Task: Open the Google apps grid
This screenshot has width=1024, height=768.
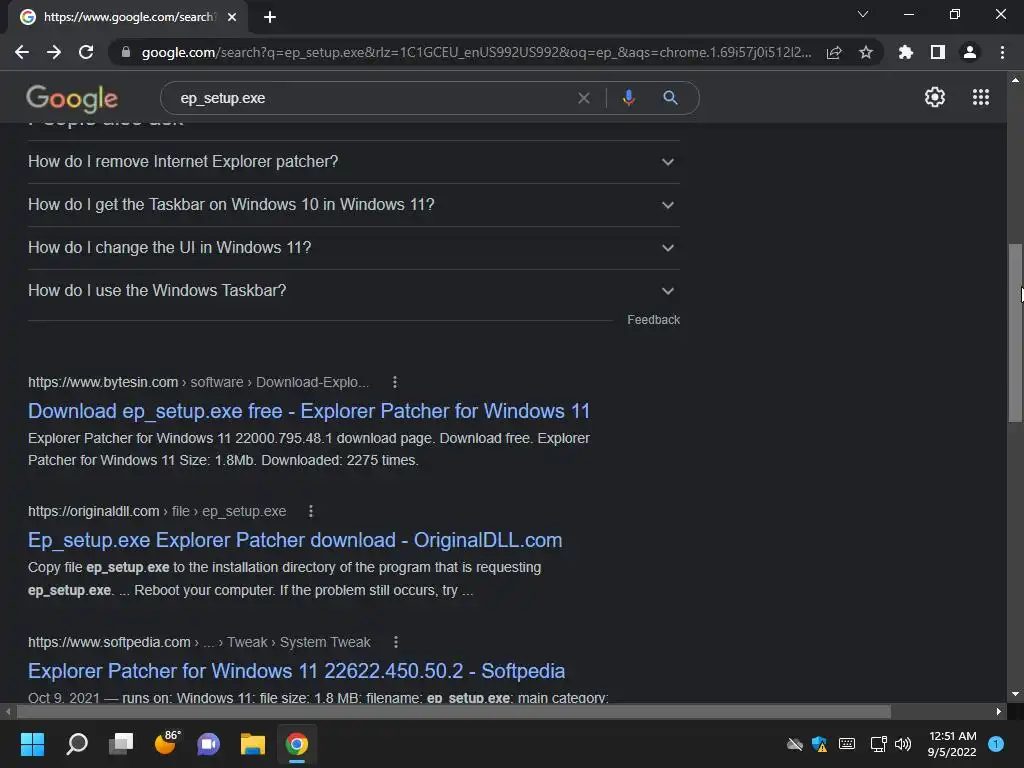Action: coord(981,97)
